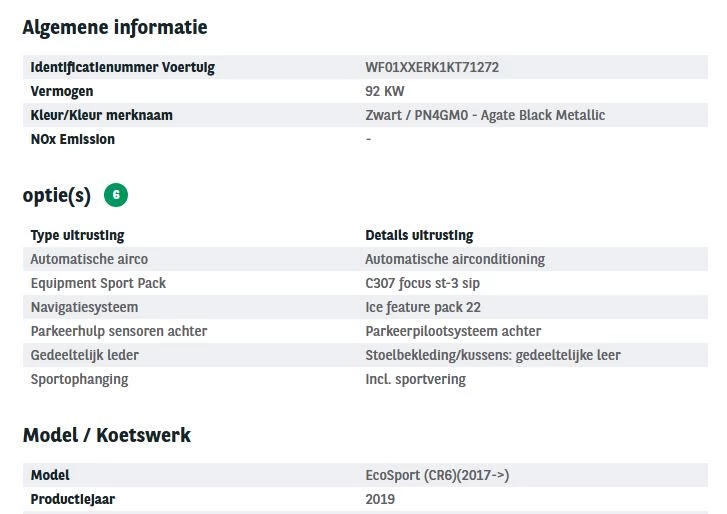Click the green options count badge

(116, 196)
